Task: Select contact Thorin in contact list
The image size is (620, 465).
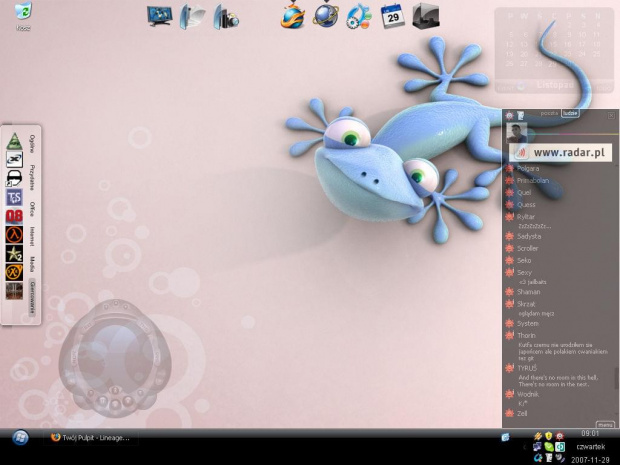Action: [x=527, y=336]
